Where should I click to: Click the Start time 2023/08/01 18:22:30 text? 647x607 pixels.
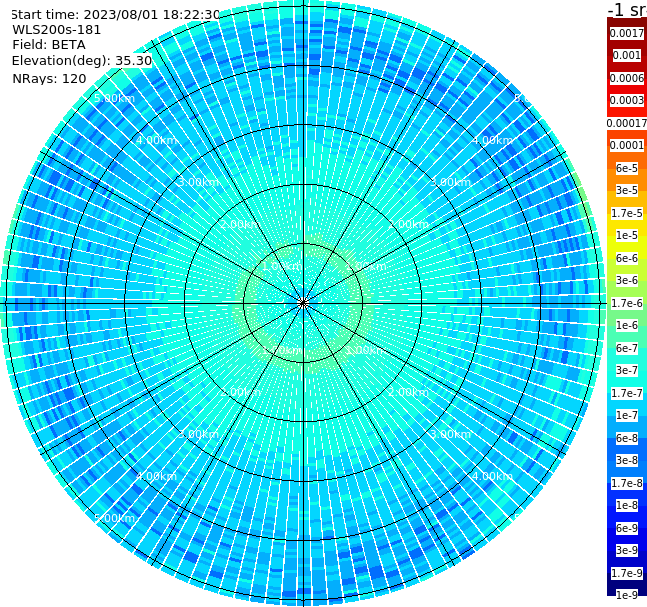[116, 14]
